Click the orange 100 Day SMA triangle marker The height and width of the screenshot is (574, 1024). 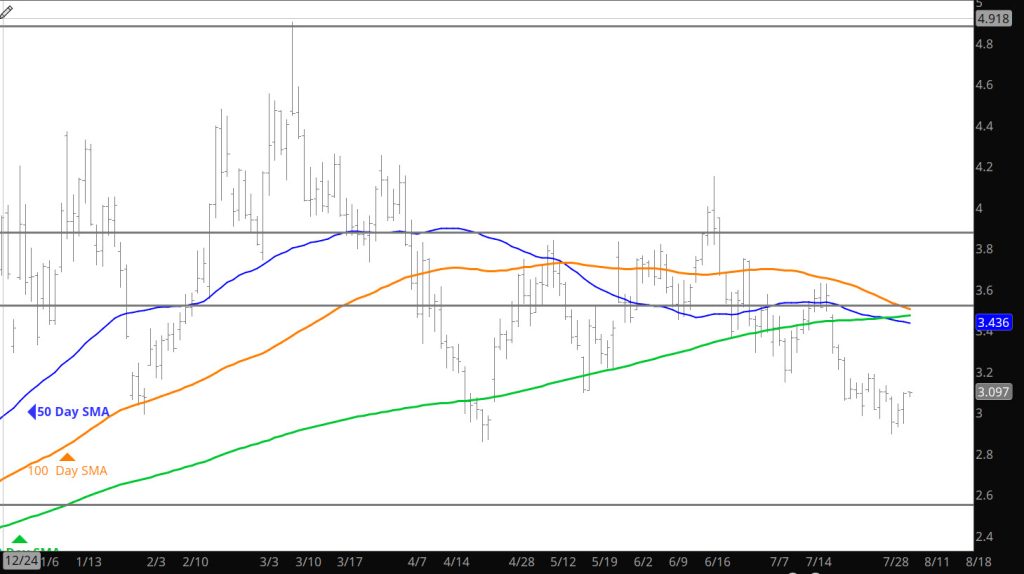click(67, 457)
